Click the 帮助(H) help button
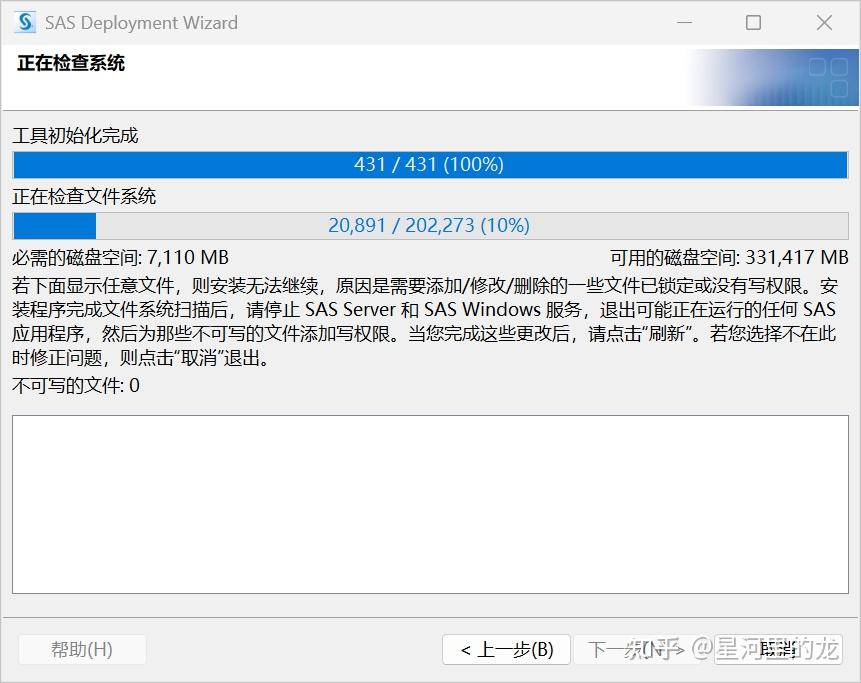861x683 pixels. (82, 649)
